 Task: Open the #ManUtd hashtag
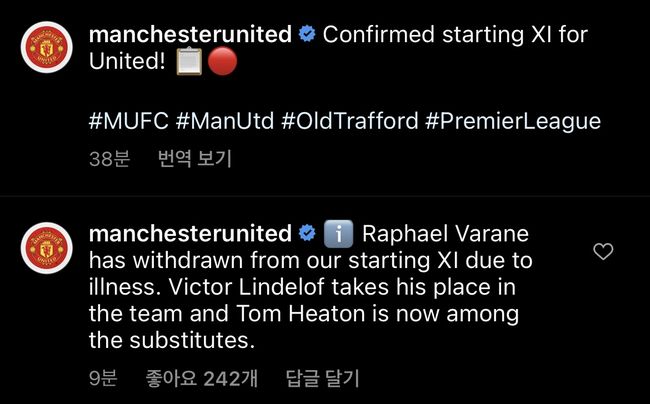coord(225,122)
